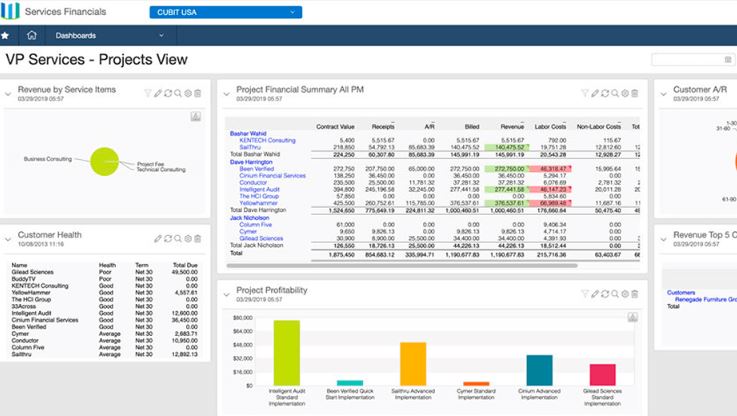
Task: Click the dashboard search field at top right
Action: coord(692,60)
